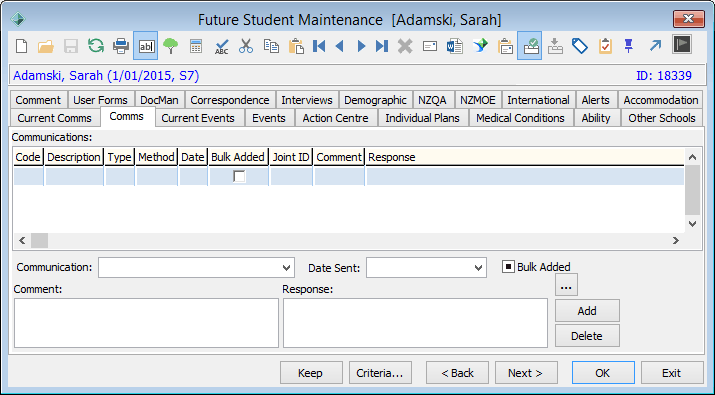Screen dimensions: 715x395
Task: Click the clipboard with card icon
Action: coord(505,46)
